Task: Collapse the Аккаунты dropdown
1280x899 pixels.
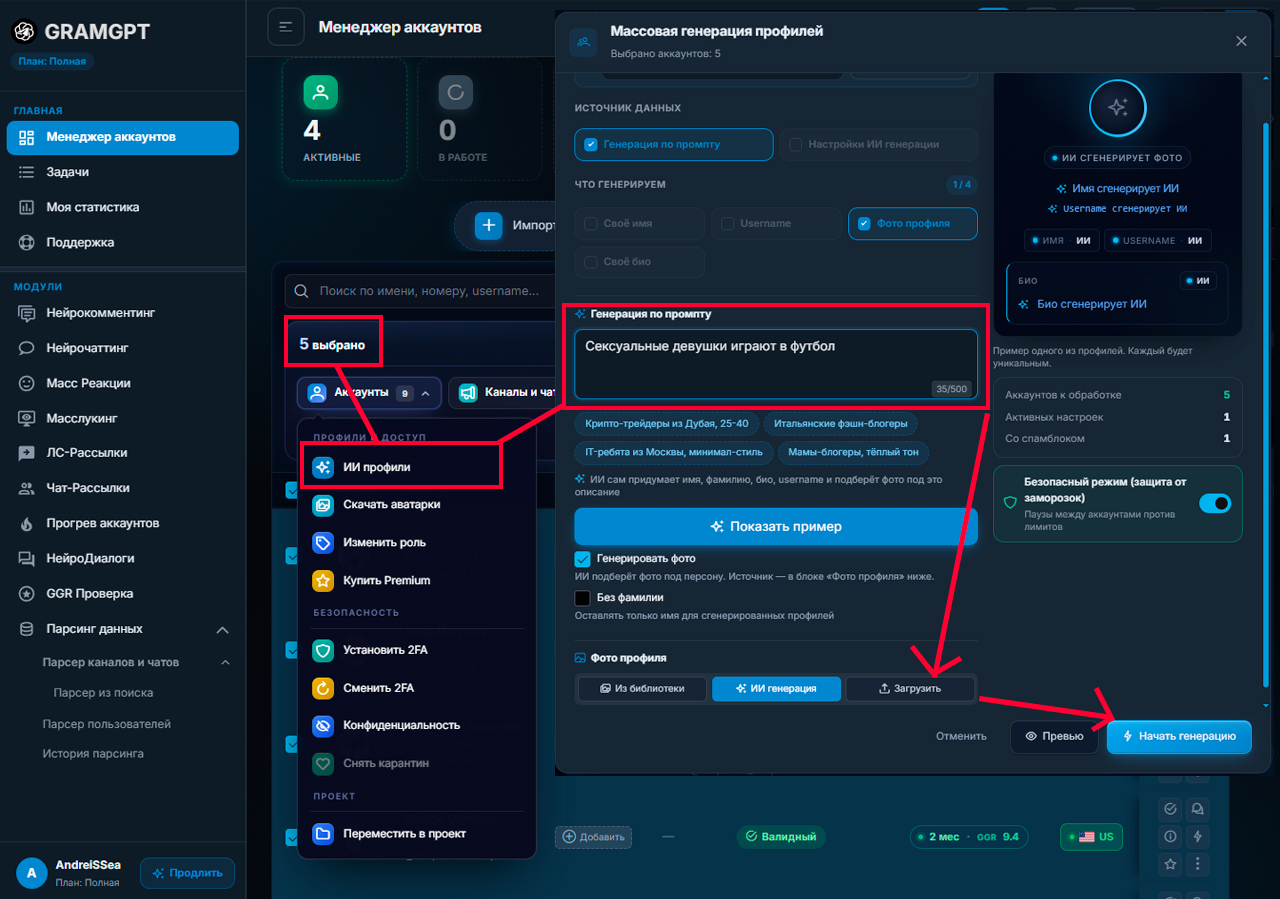Action: coord(369,393)
